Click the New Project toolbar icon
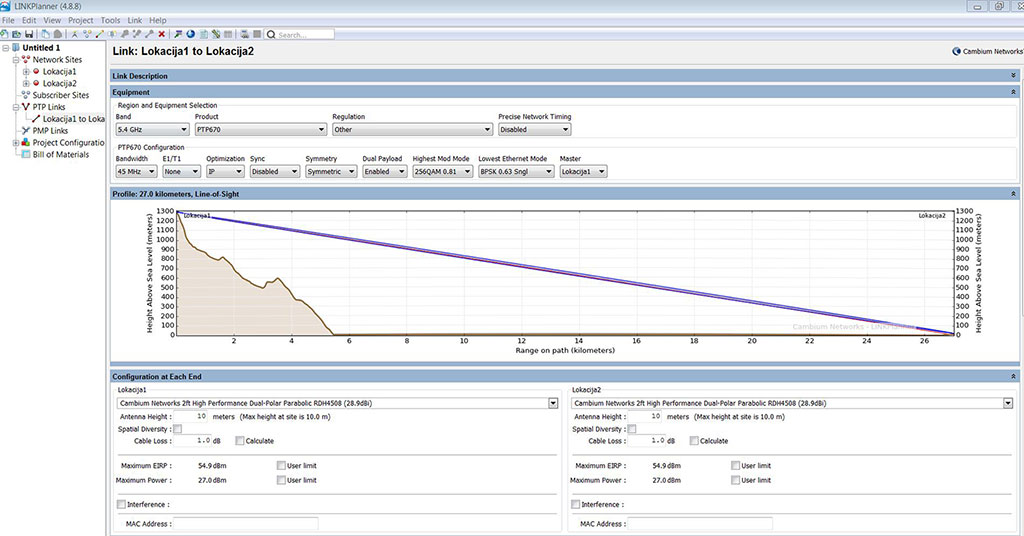1024x536 pixels. tap(5, 34)
